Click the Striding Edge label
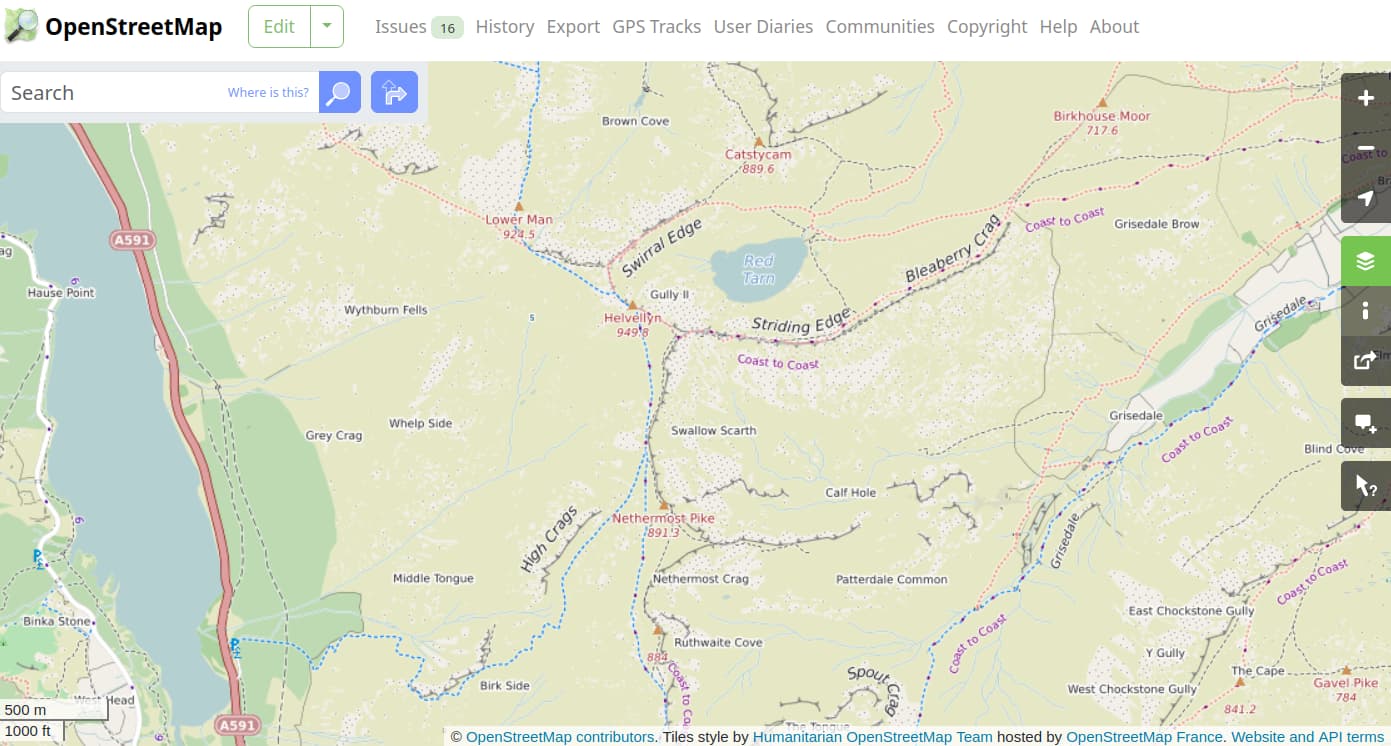This screenshot has height=746, width=1391. (800, 322)
